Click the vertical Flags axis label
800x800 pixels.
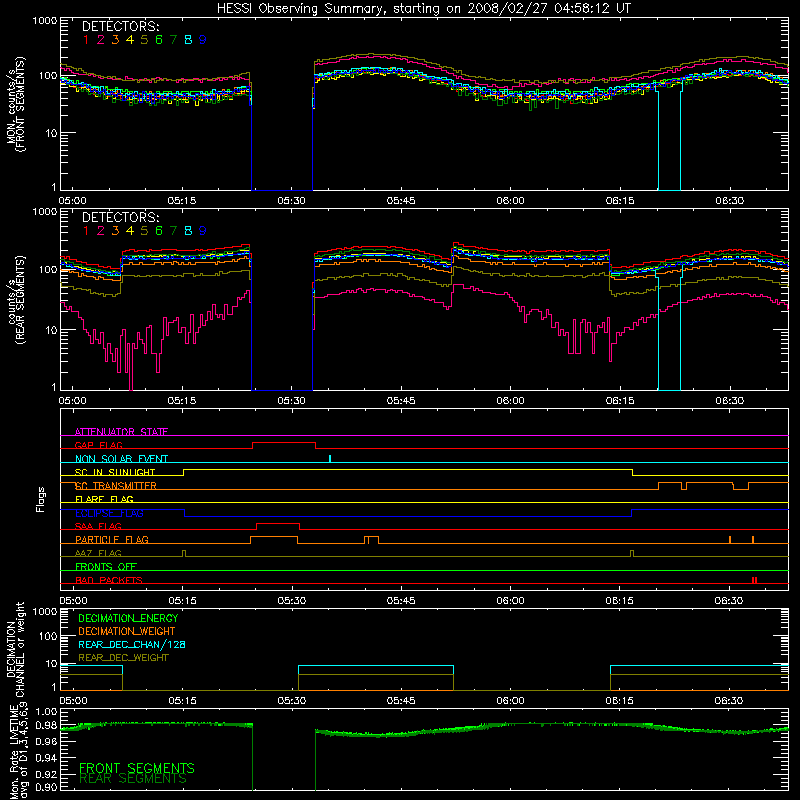tap(41, 499)
